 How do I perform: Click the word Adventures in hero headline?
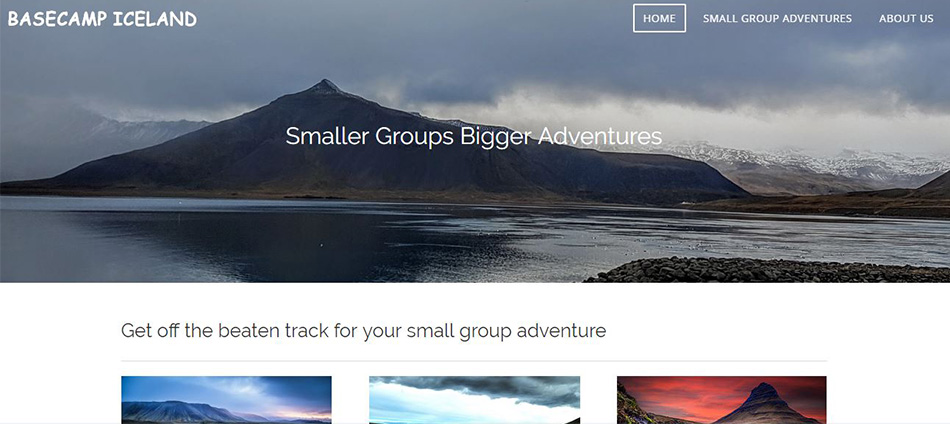tap(600, 136)
